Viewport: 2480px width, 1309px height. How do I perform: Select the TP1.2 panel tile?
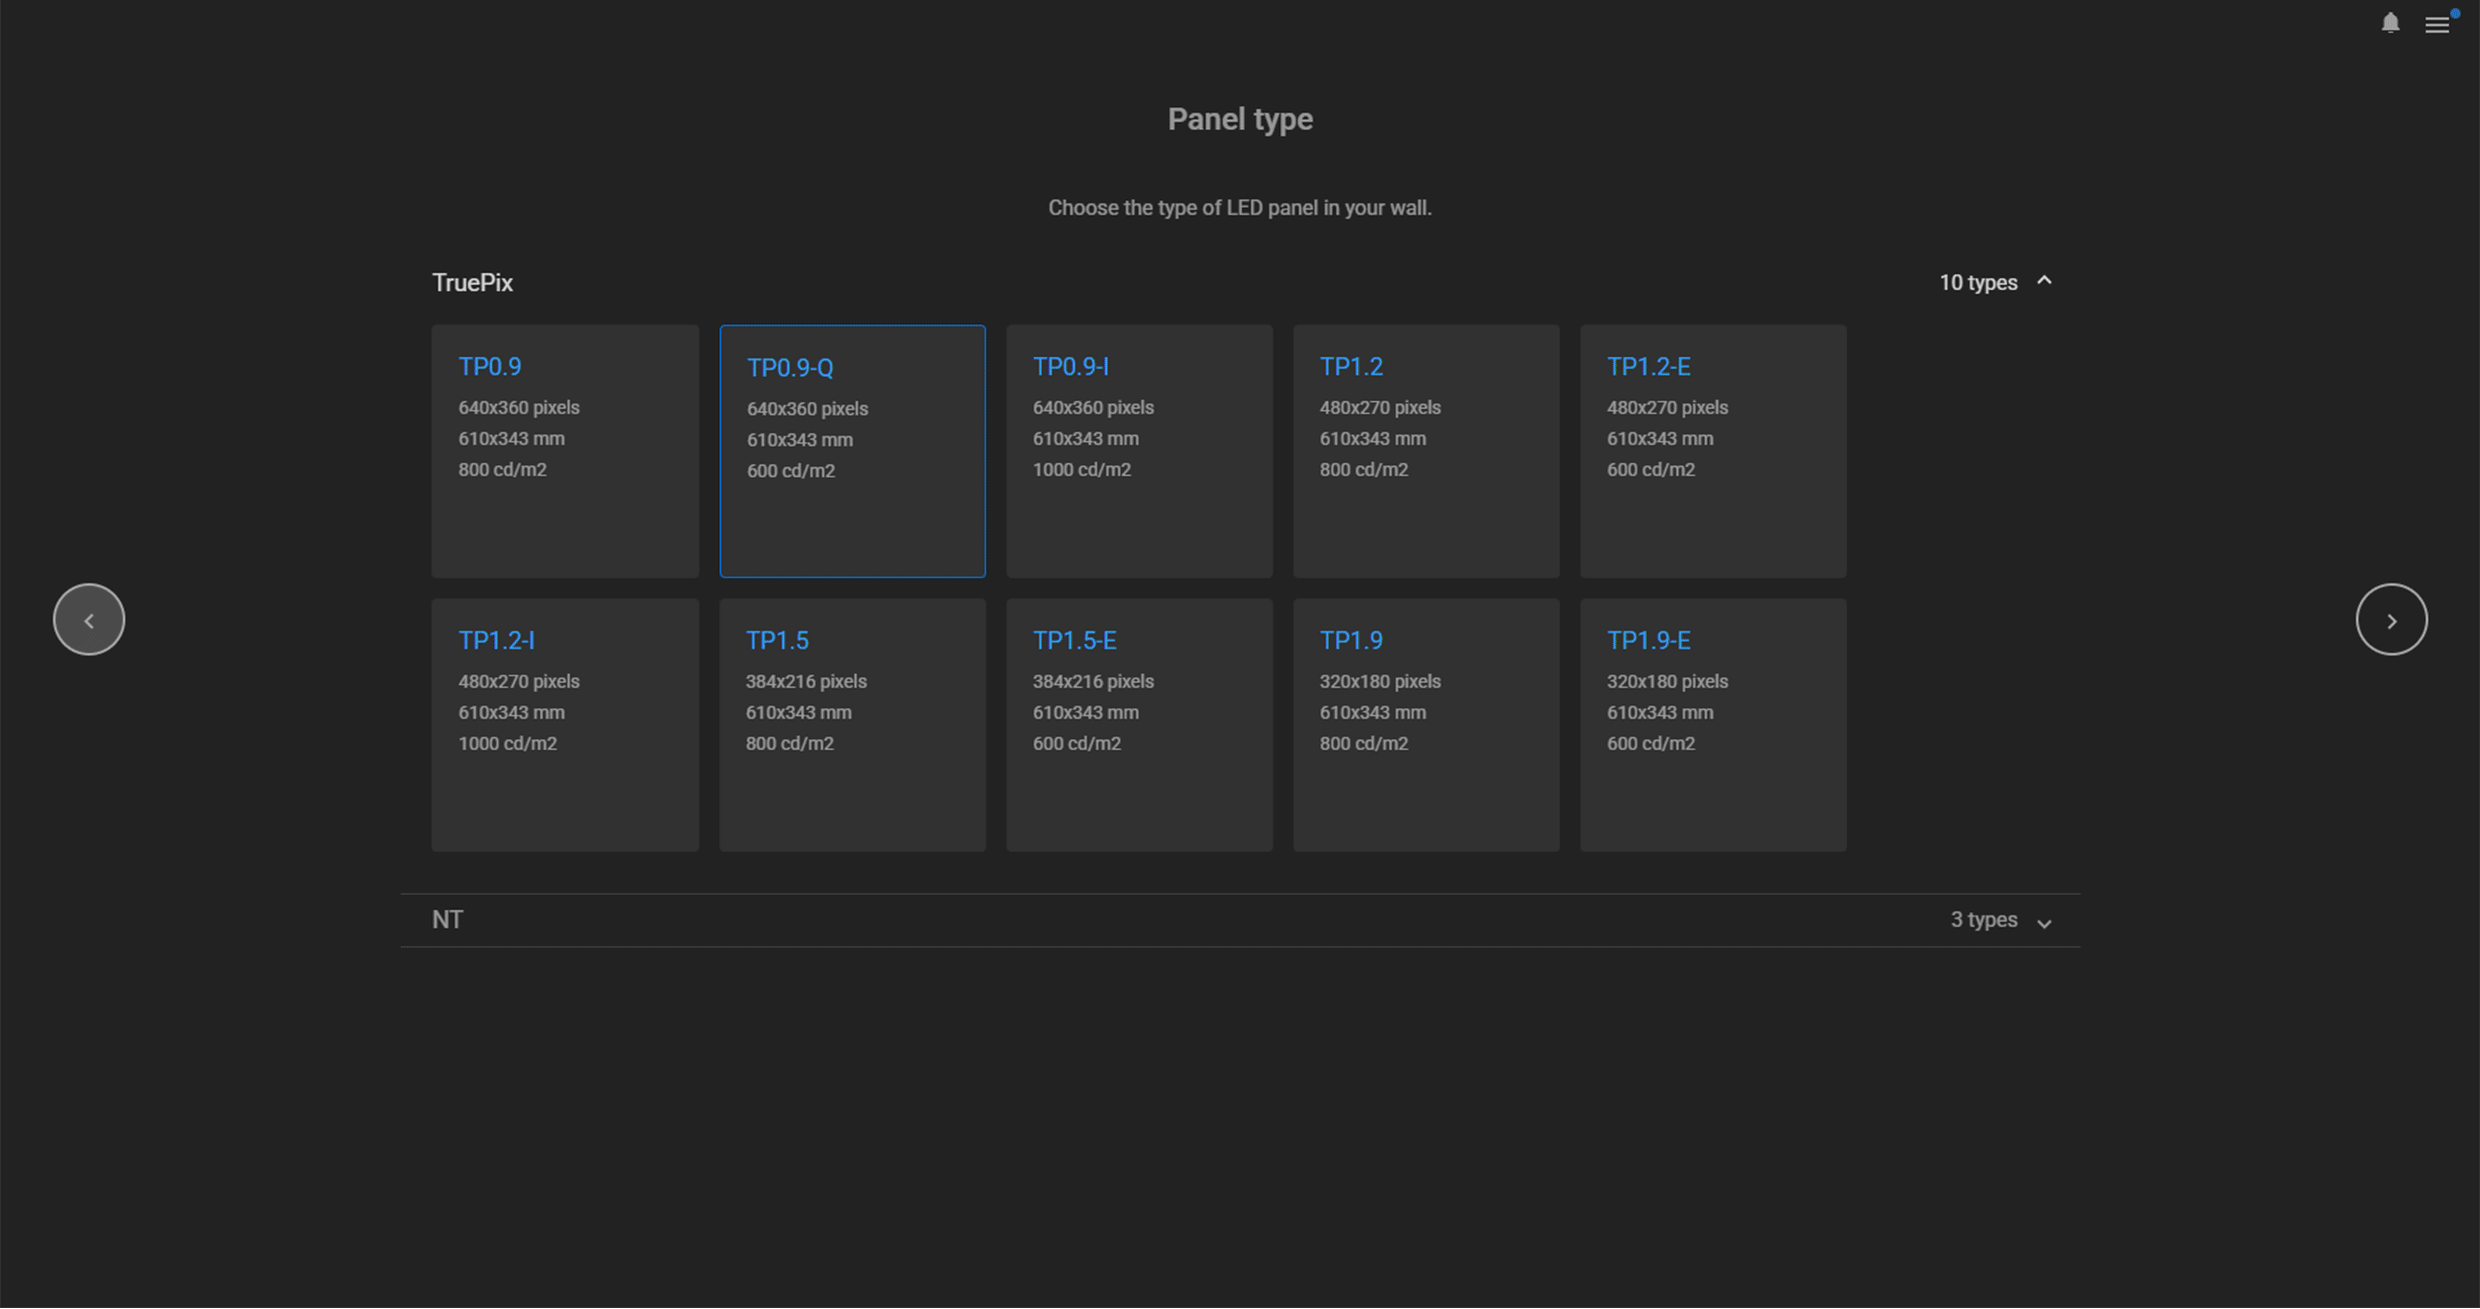[1426, 451]
